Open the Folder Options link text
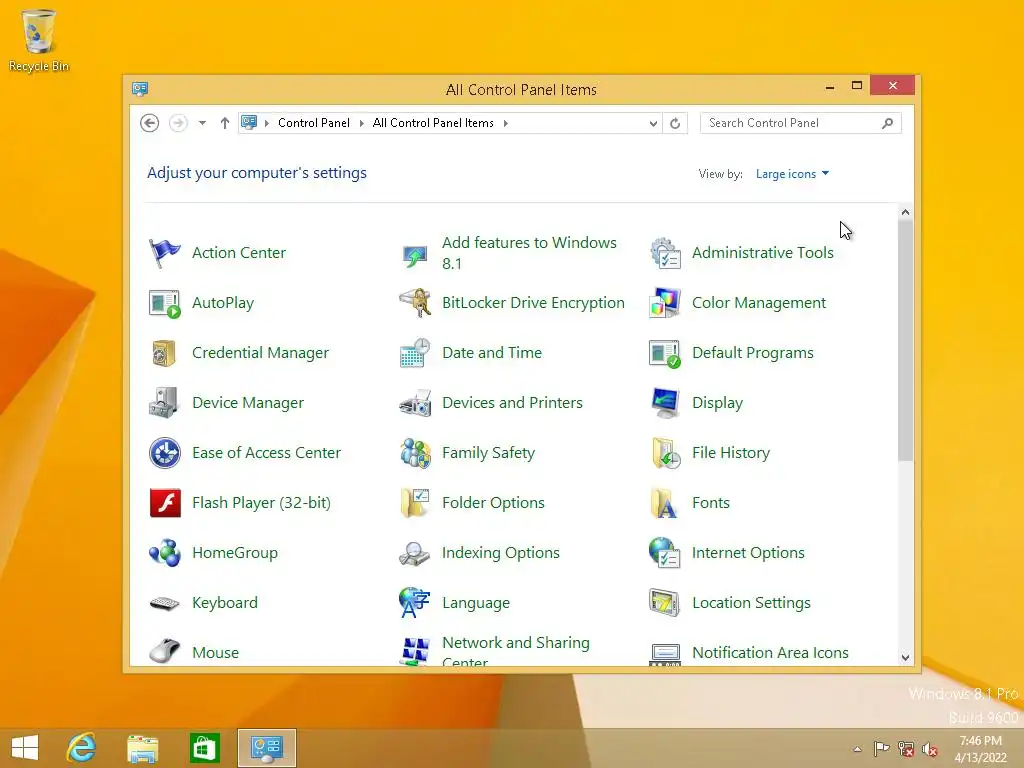This screenshot has height=768, width=1024. (494, 503)
